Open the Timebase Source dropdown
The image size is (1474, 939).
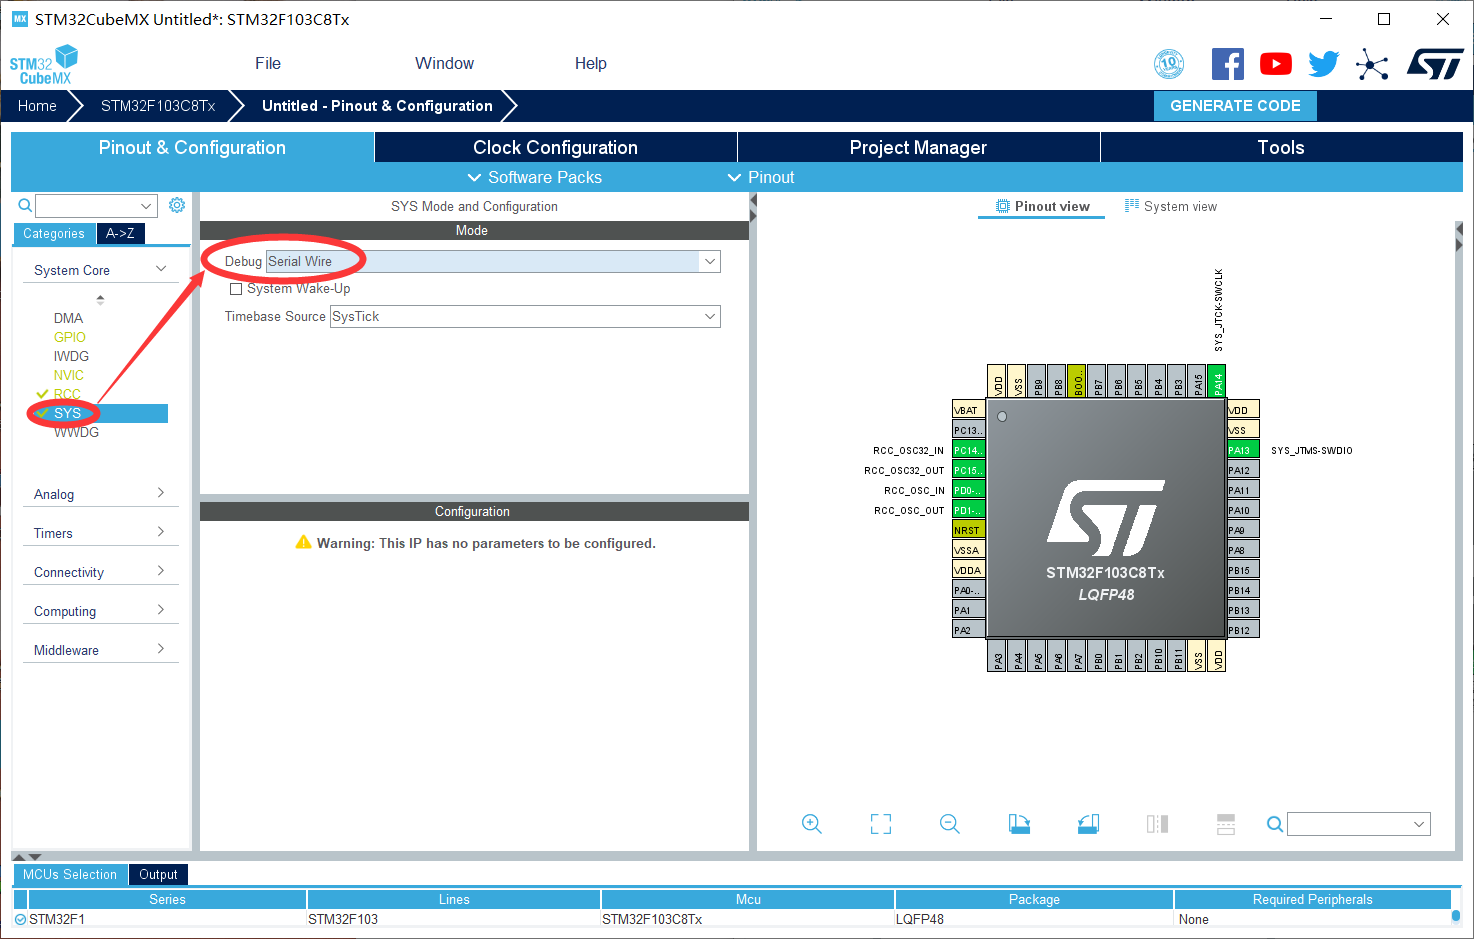(x=709, y=316)
